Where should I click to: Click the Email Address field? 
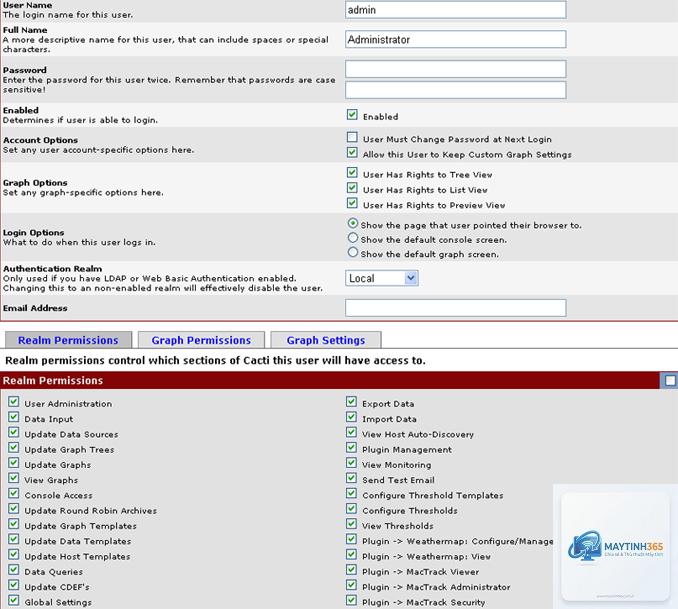455,308
